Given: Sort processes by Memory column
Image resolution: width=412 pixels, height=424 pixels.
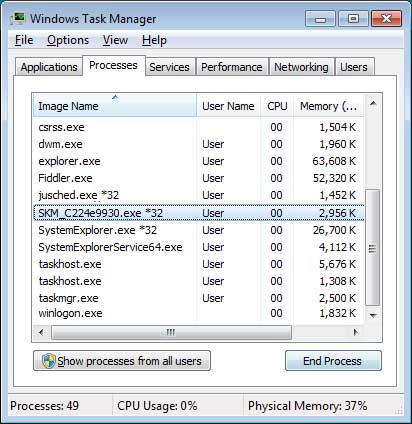Looking at the screenshot, I should pyautogui.click(x=329, y=106).
